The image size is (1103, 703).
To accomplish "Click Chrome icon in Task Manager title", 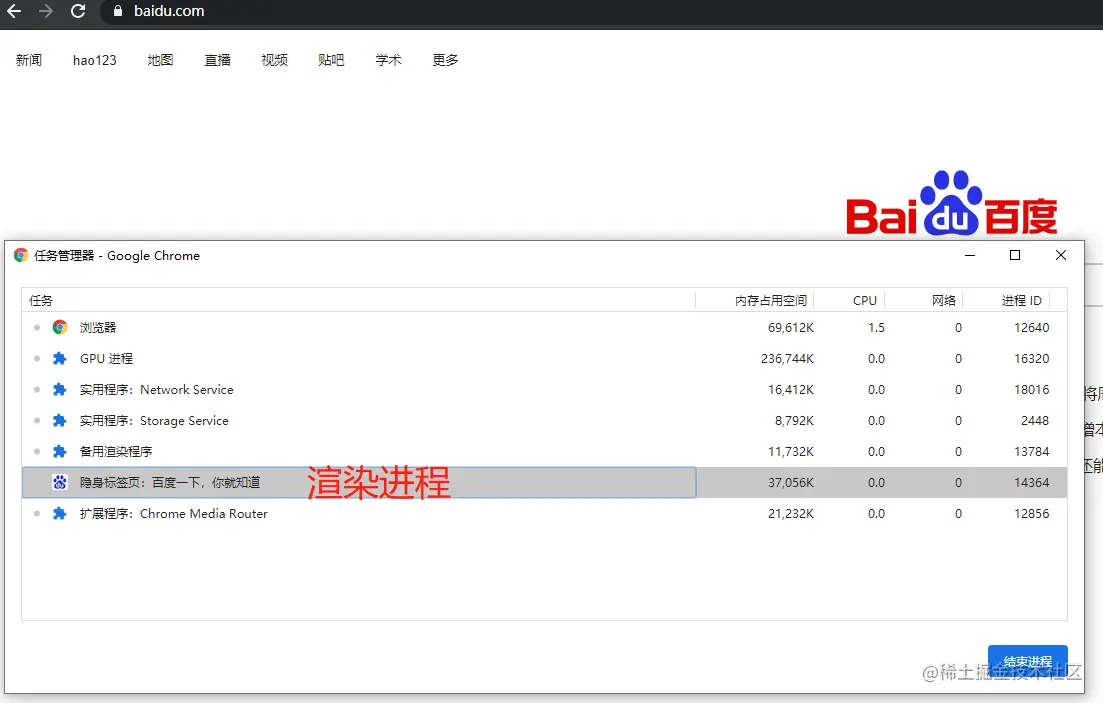I will [21, 255].
